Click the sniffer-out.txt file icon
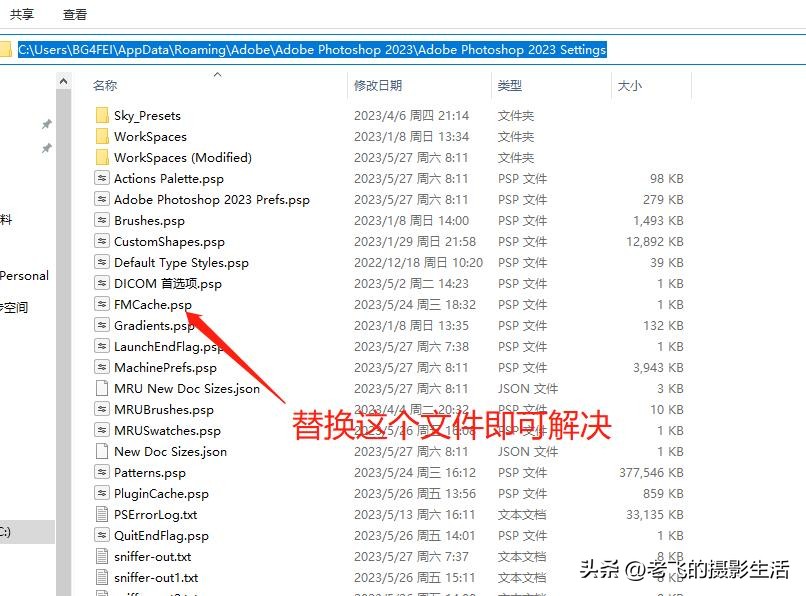The image size is (806, 596). pyautogui.click(x=101, y=556)
